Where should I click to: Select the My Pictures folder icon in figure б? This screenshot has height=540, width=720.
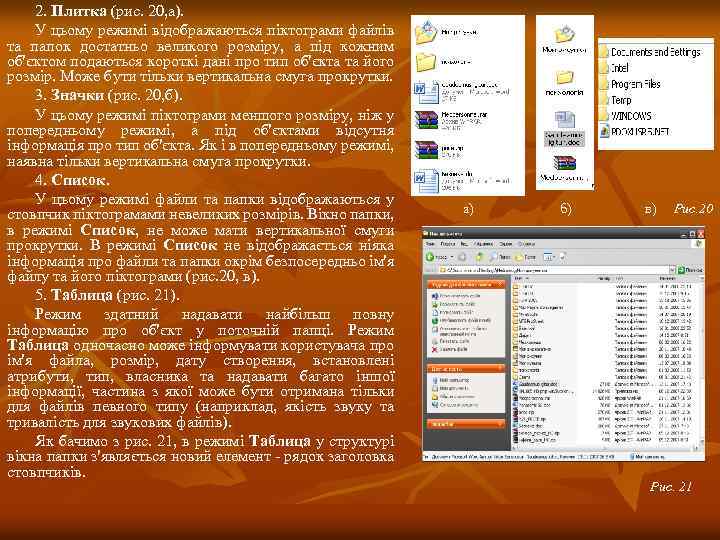click(564, 39)
